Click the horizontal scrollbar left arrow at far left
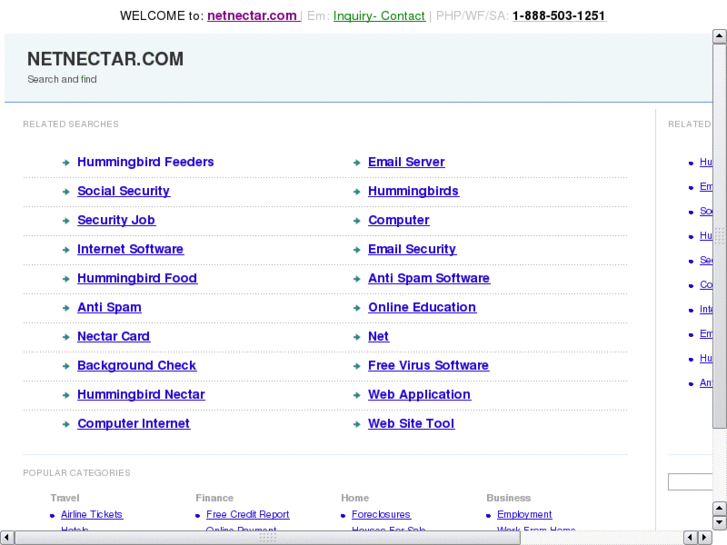The height and width of the screenshot is (545, 727). tap(6, 537)
